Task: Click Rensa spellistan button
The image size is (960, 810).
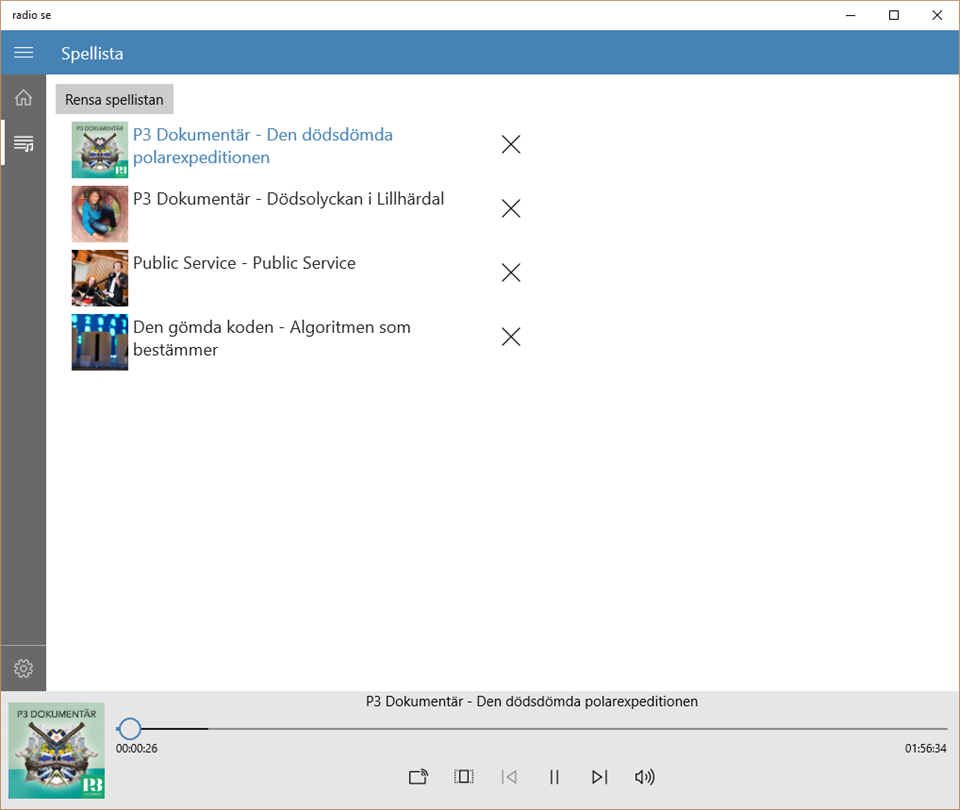Action: [114, 99]
